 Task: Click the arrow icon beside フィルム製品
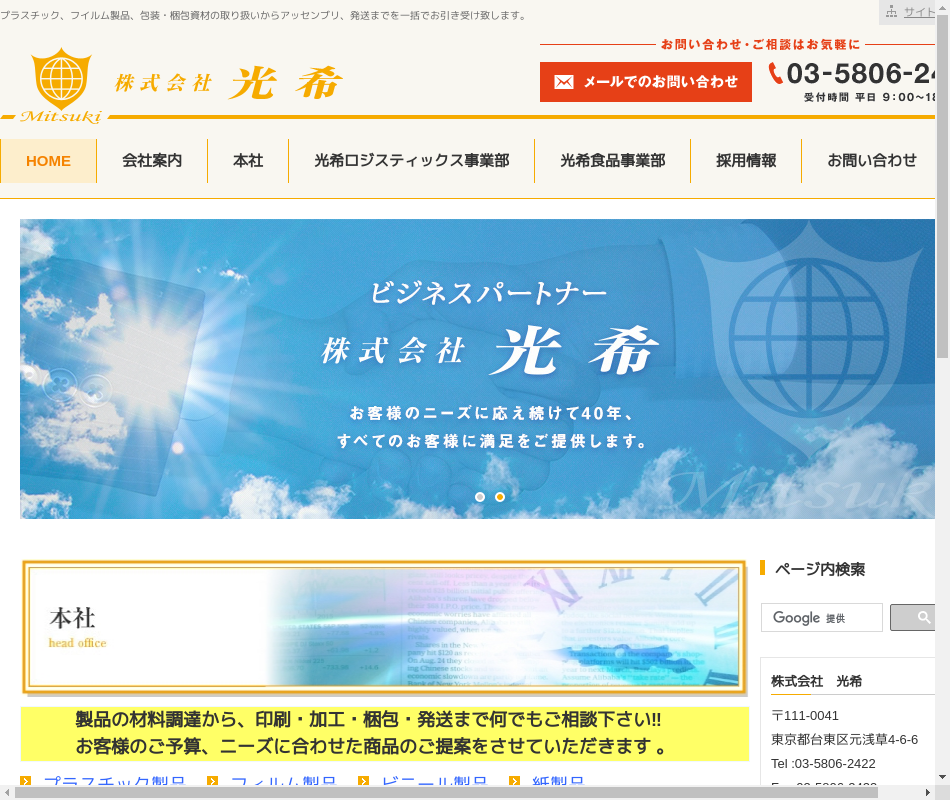tap(213, 782)
